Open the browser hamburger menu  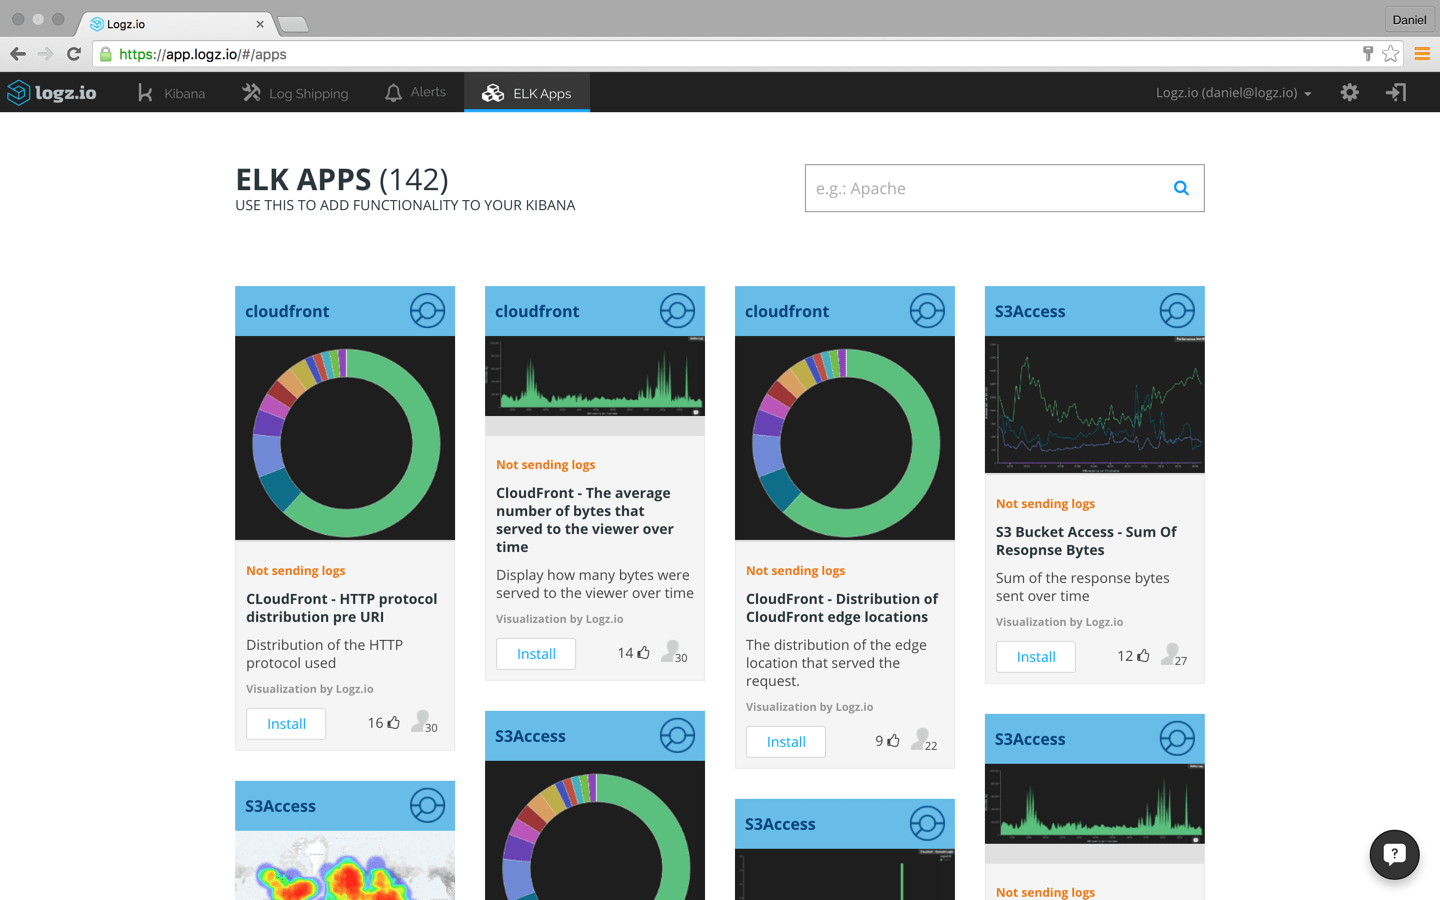1422,54
